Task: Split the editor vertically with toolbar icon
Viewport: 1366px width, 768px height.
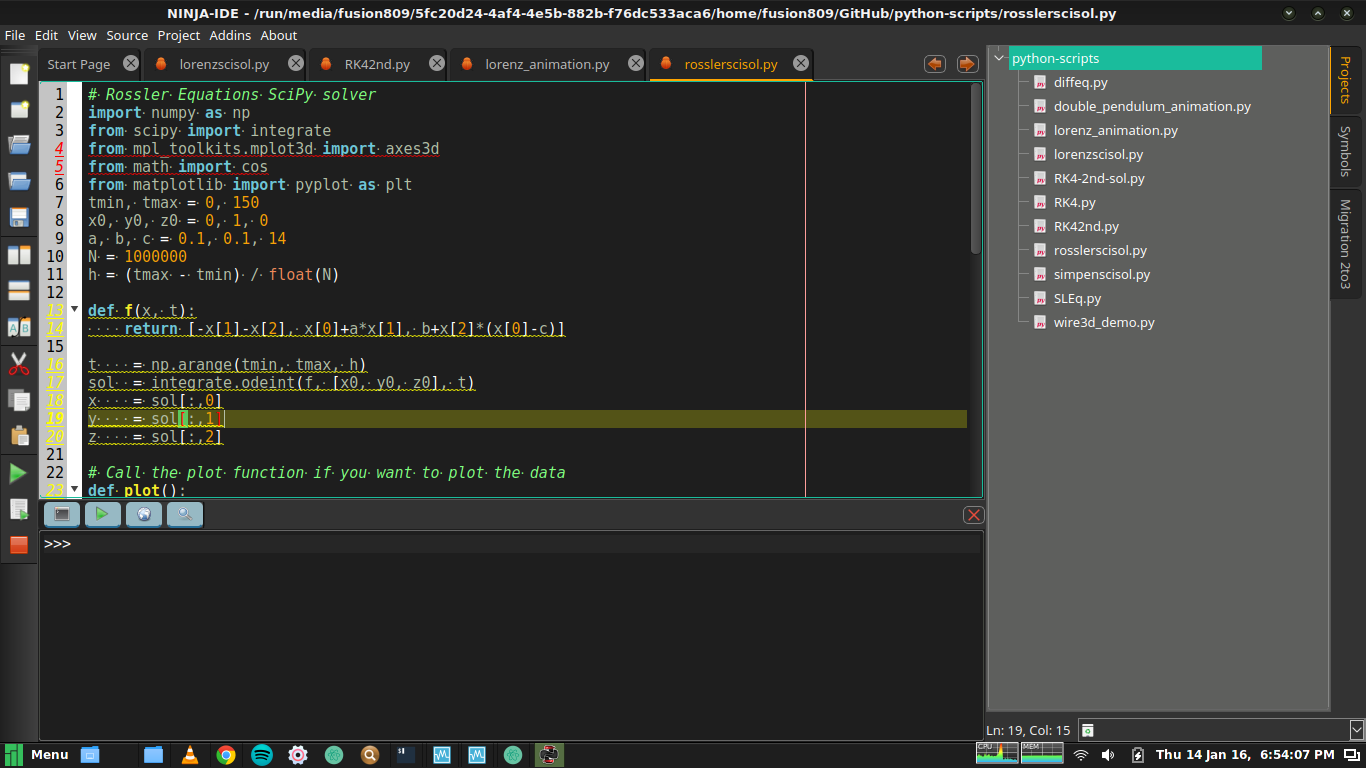Action: point(19,255)
